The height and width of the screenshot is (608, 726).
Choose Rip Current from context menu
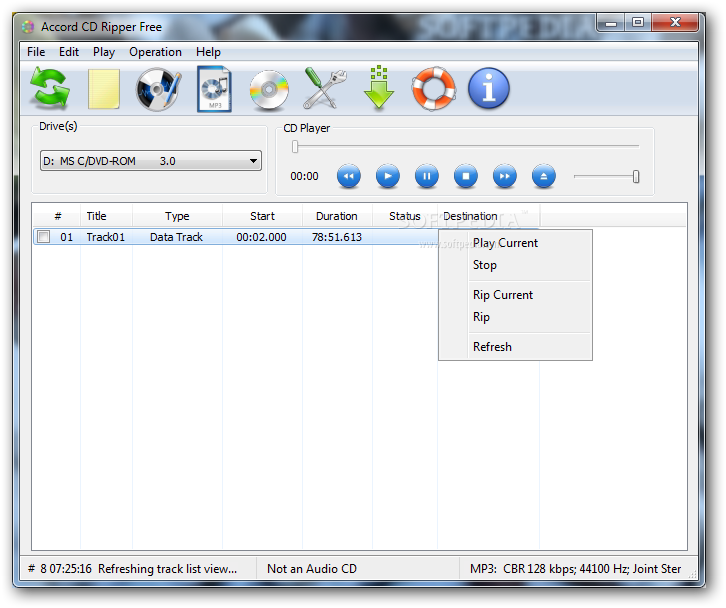(515, 295)
